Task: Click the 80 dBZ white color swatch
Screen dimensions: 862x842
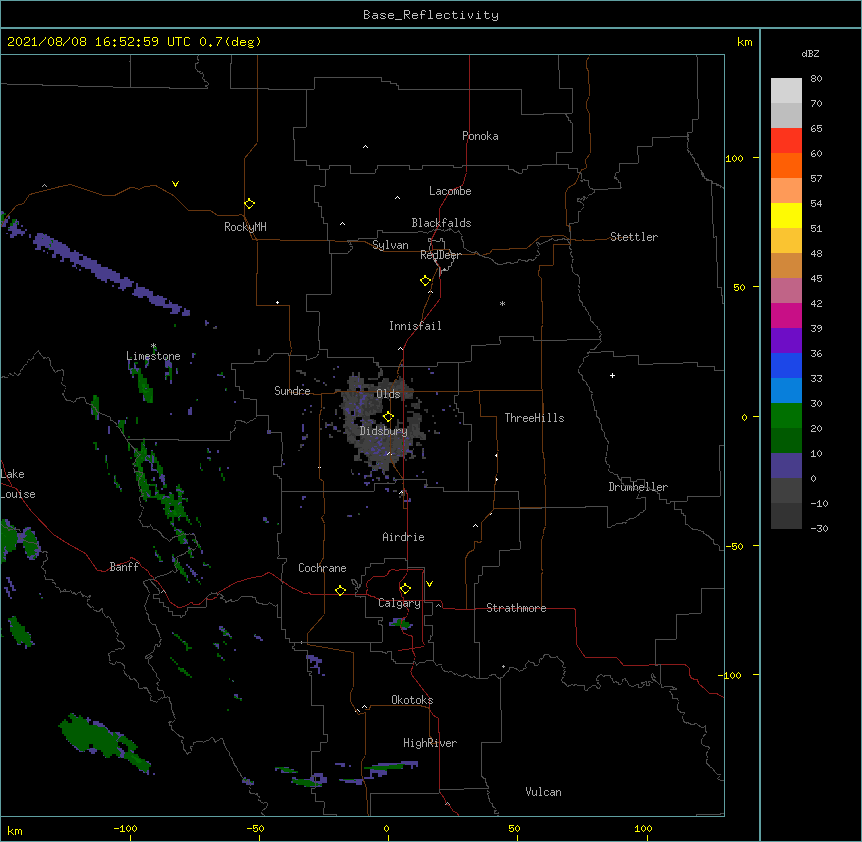Action: point(786,91)
